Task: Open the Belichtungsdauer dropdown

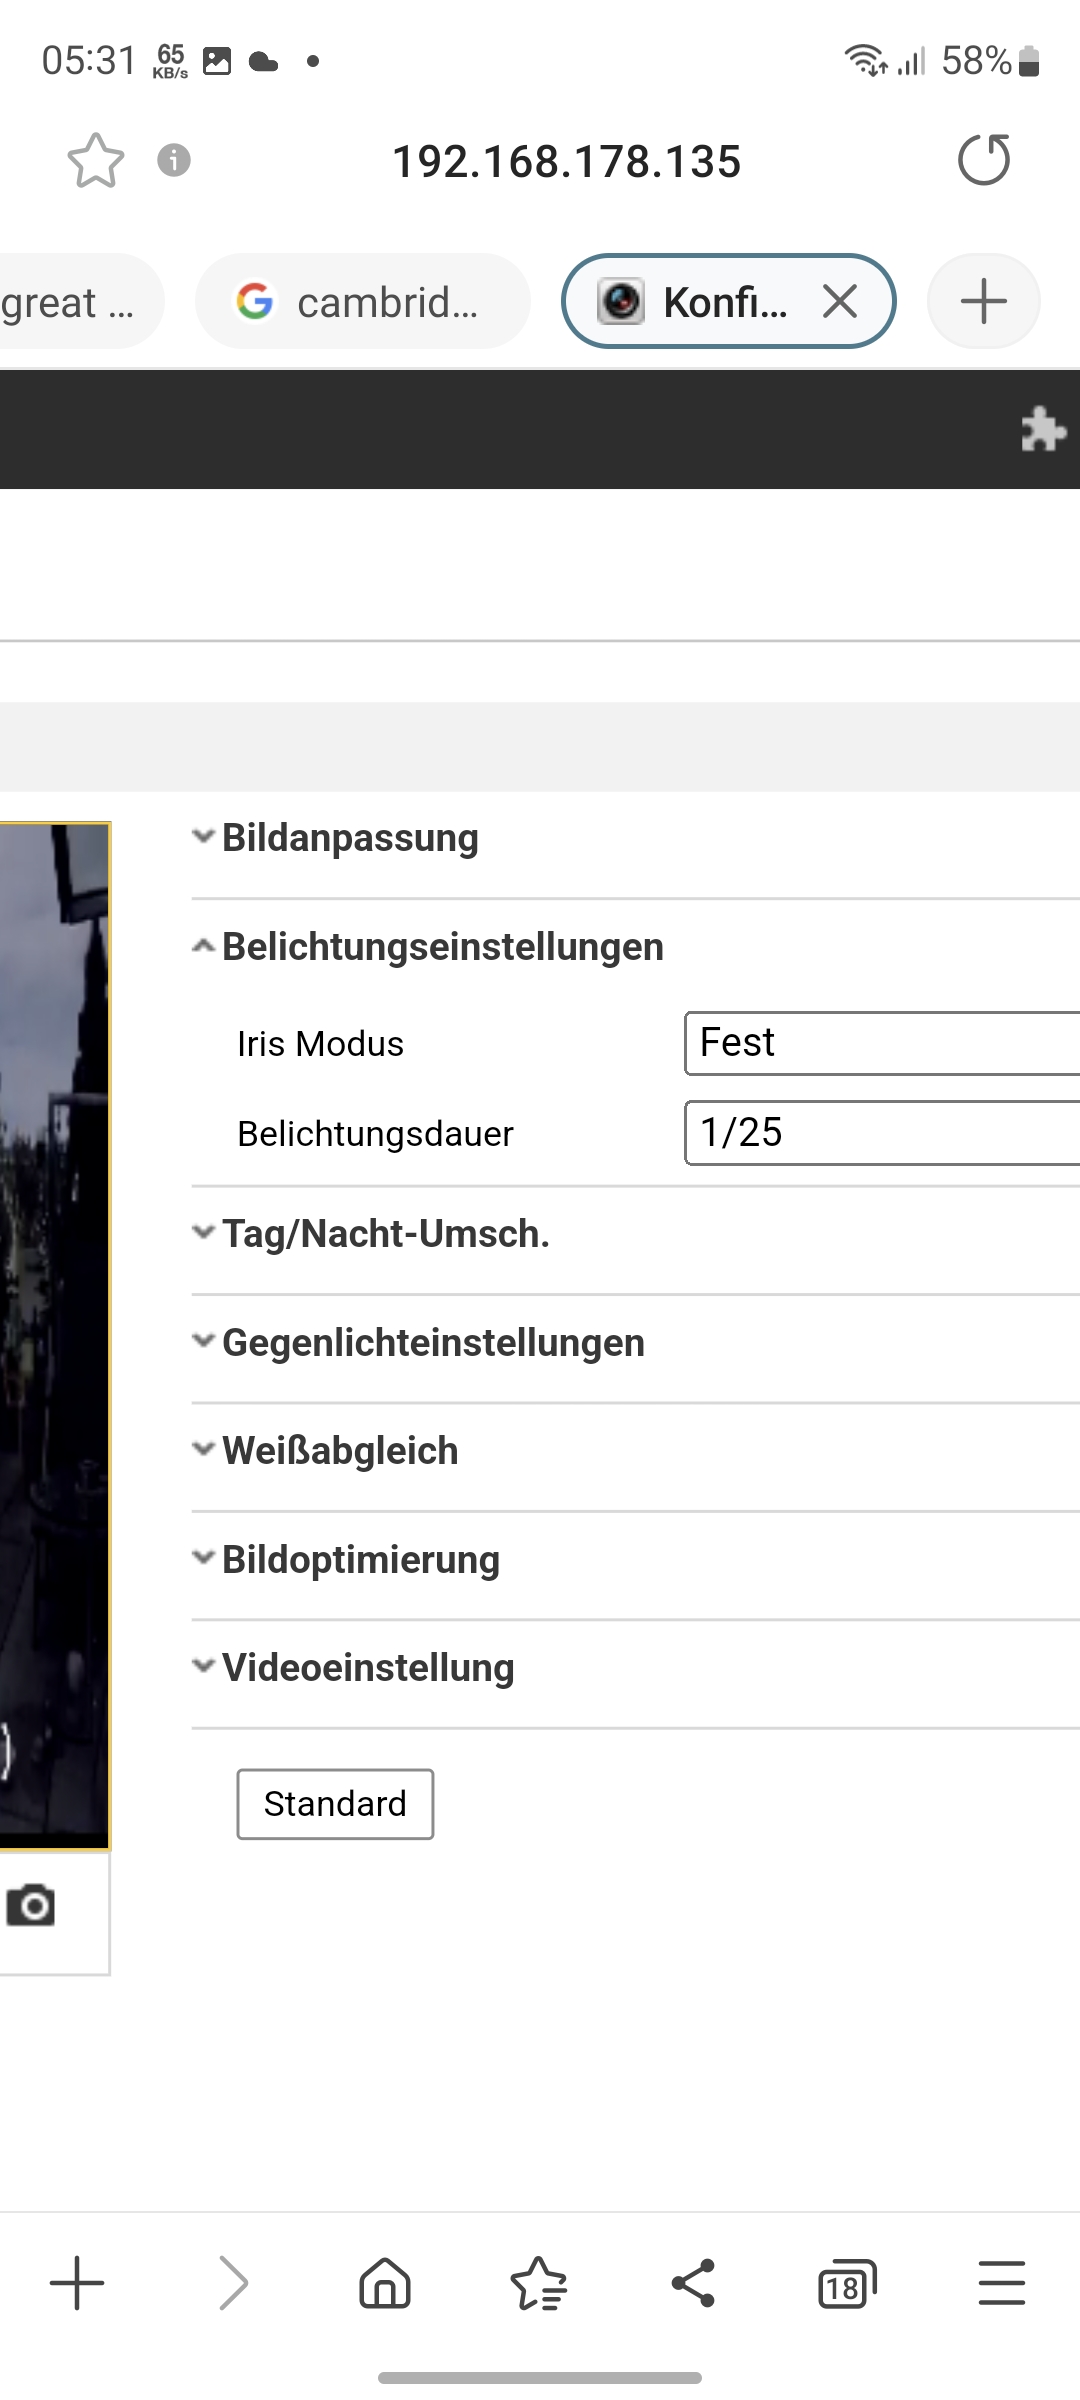Action: pyautogui.click(x=880, y=1133)
